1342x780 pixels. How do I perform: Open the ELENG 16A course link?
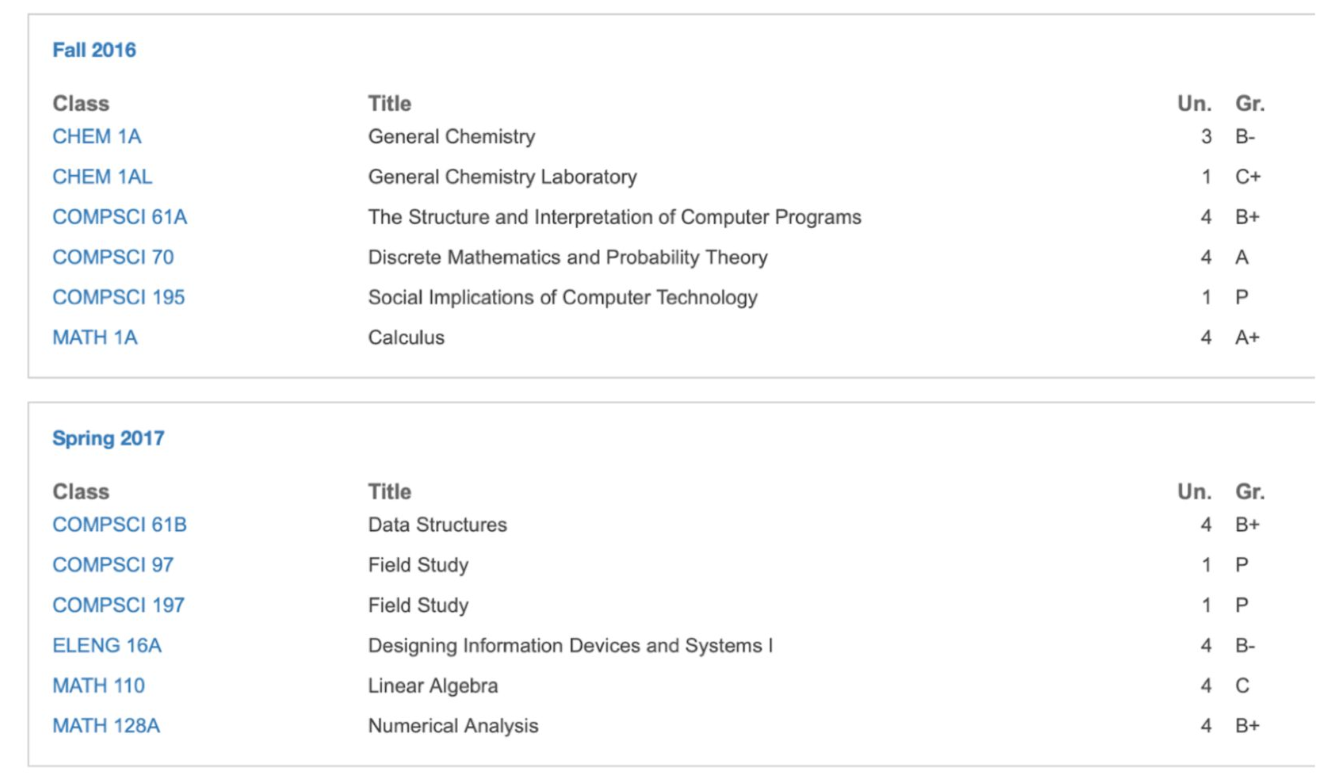coord(106,646)
